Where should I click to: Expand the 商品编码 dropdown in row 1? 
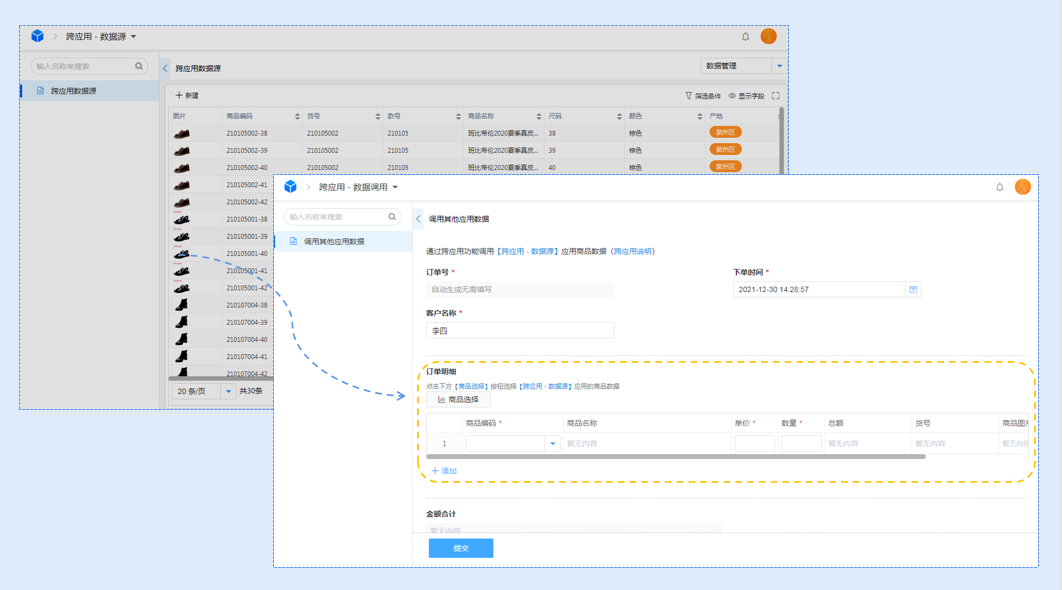(552, 443)
